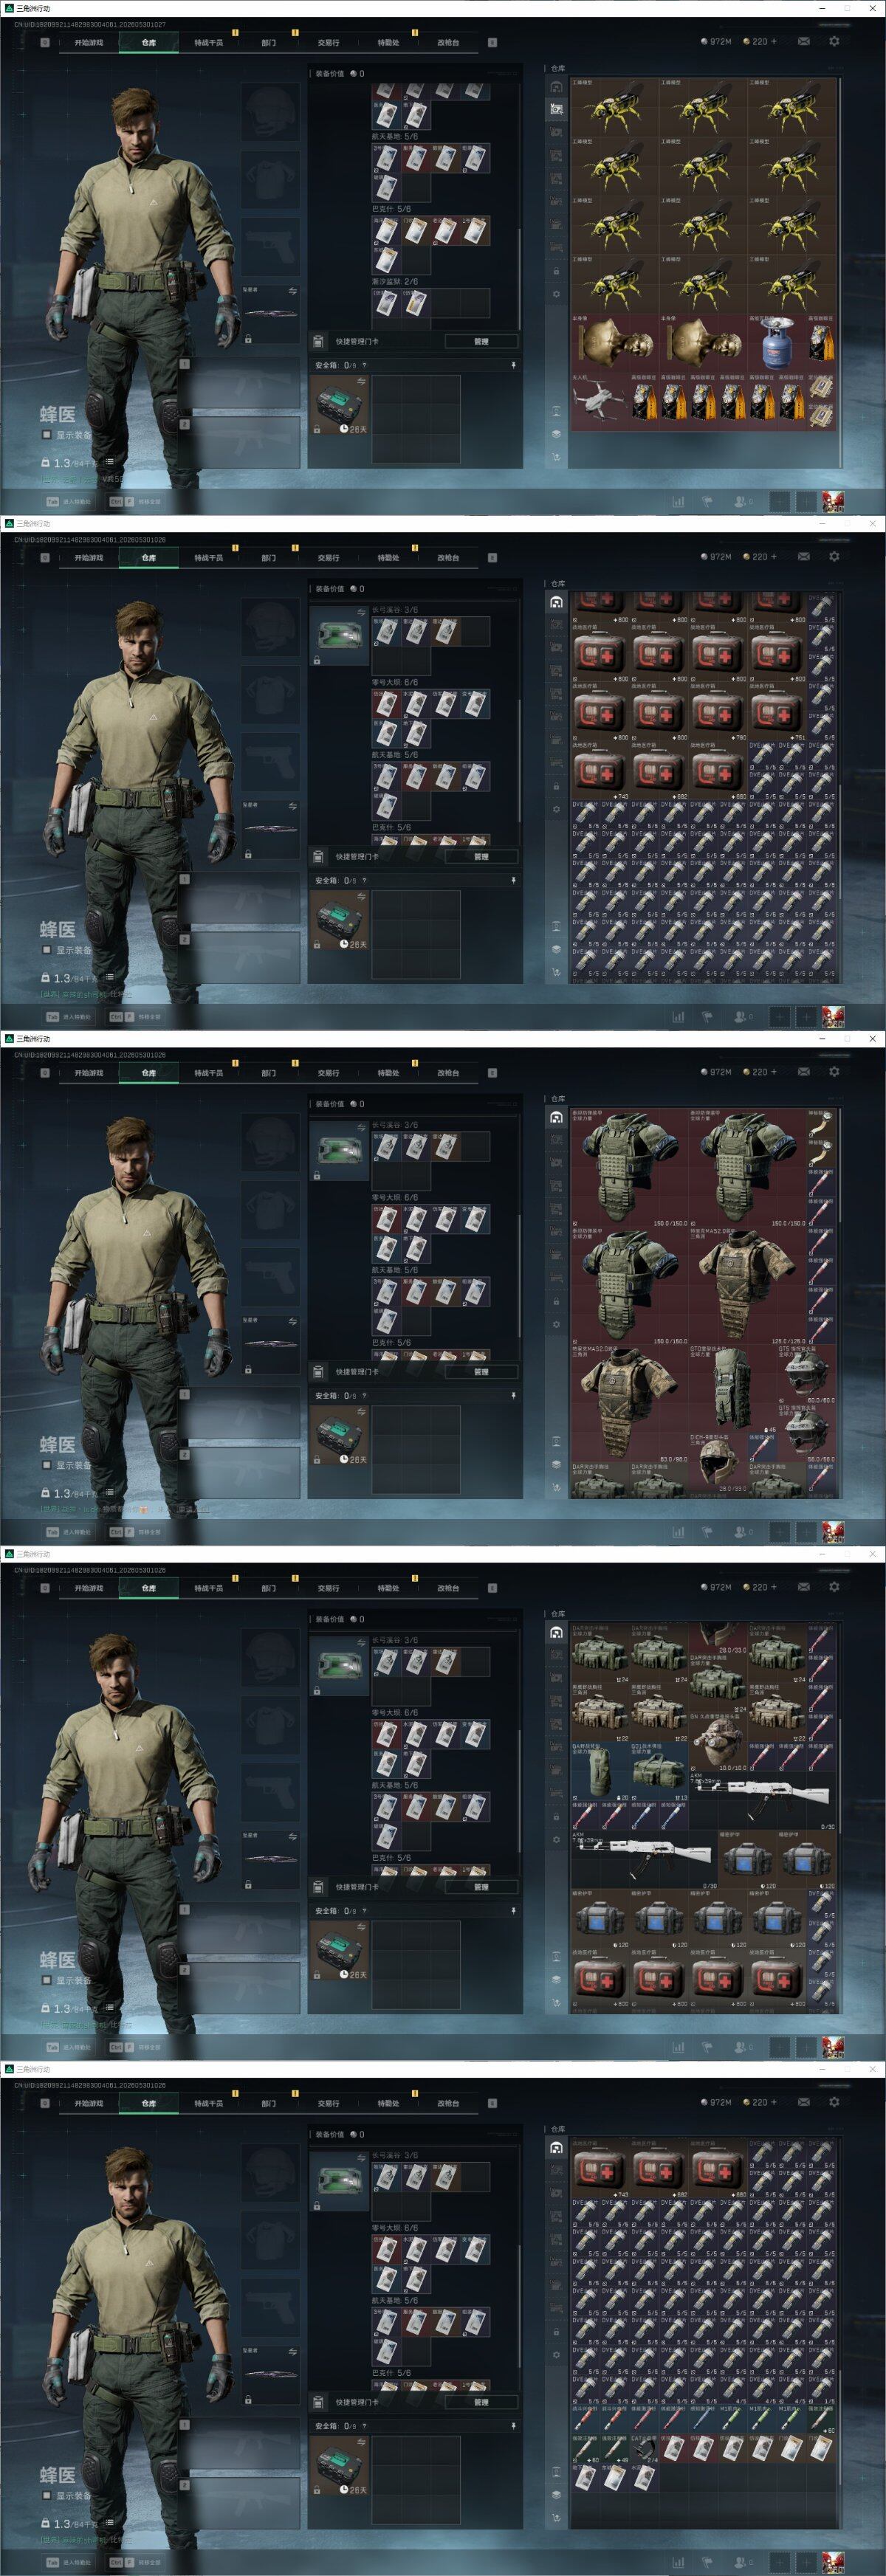The height and width of the screenshot is (2576, 886).
Task: Open mail icon in armor-vest window
Action: point(803,1071)
